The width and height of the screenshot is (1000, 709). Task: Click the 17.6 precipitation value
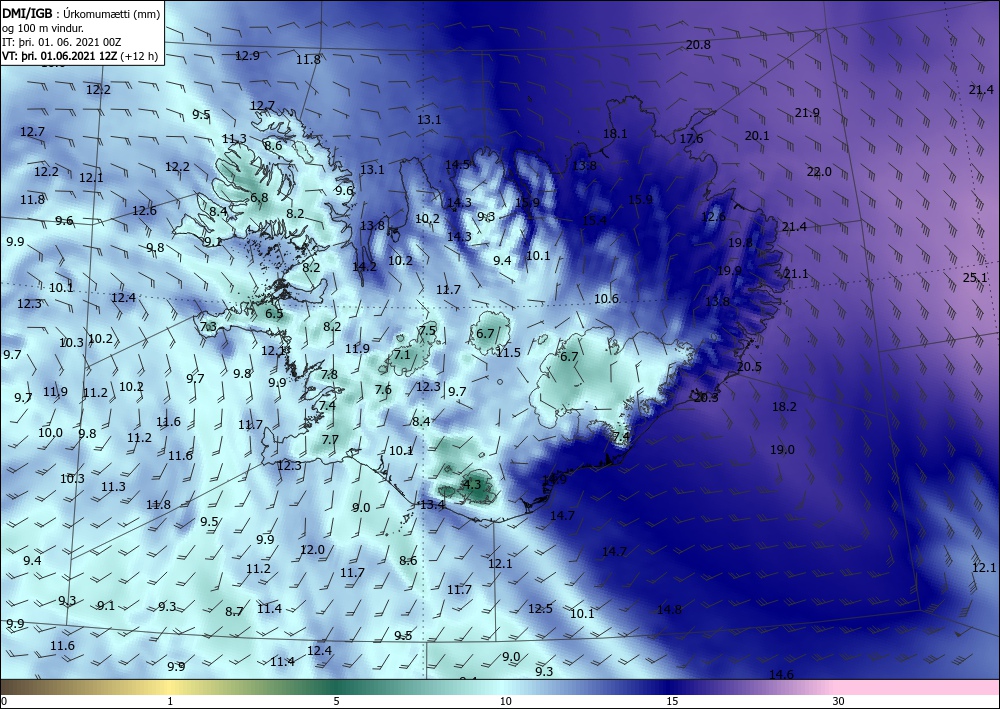(691, 138)
